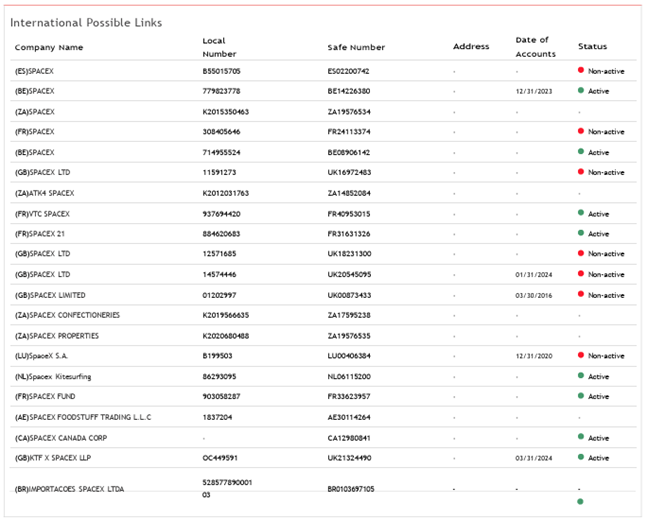This screenshot has height=521, width=648.
Task: Click local number K2015350463
Action: click(x=226, y=112)
